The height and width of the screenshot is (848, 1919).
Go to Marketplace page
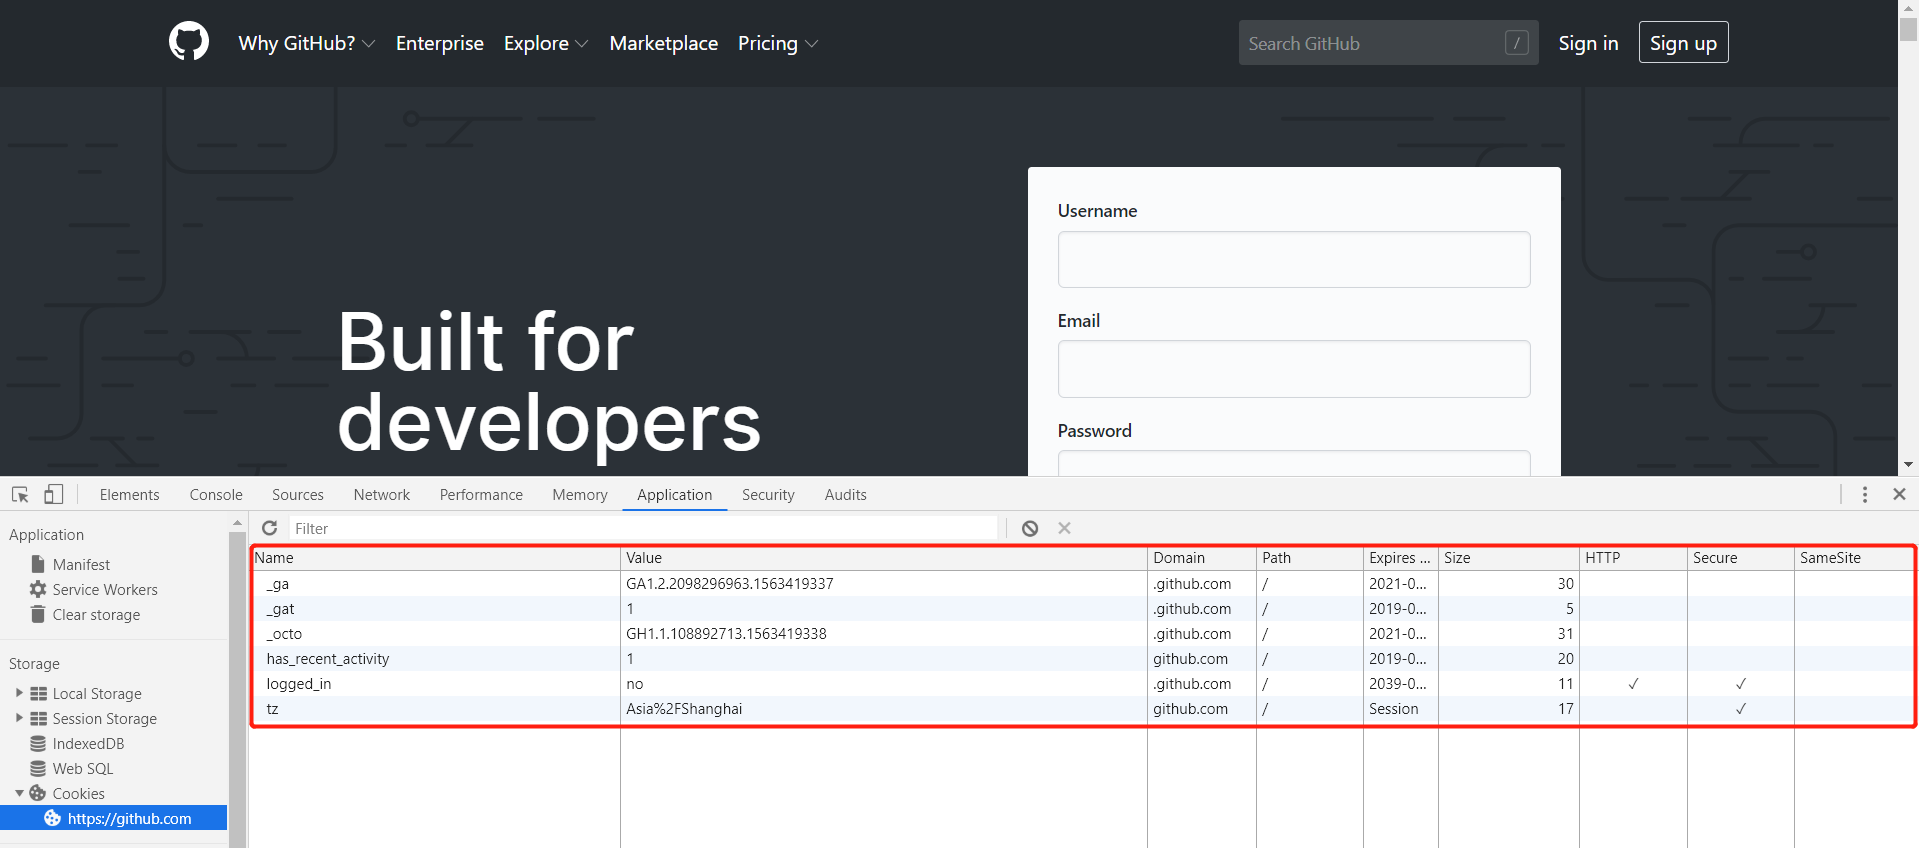(x=664, y=43)
